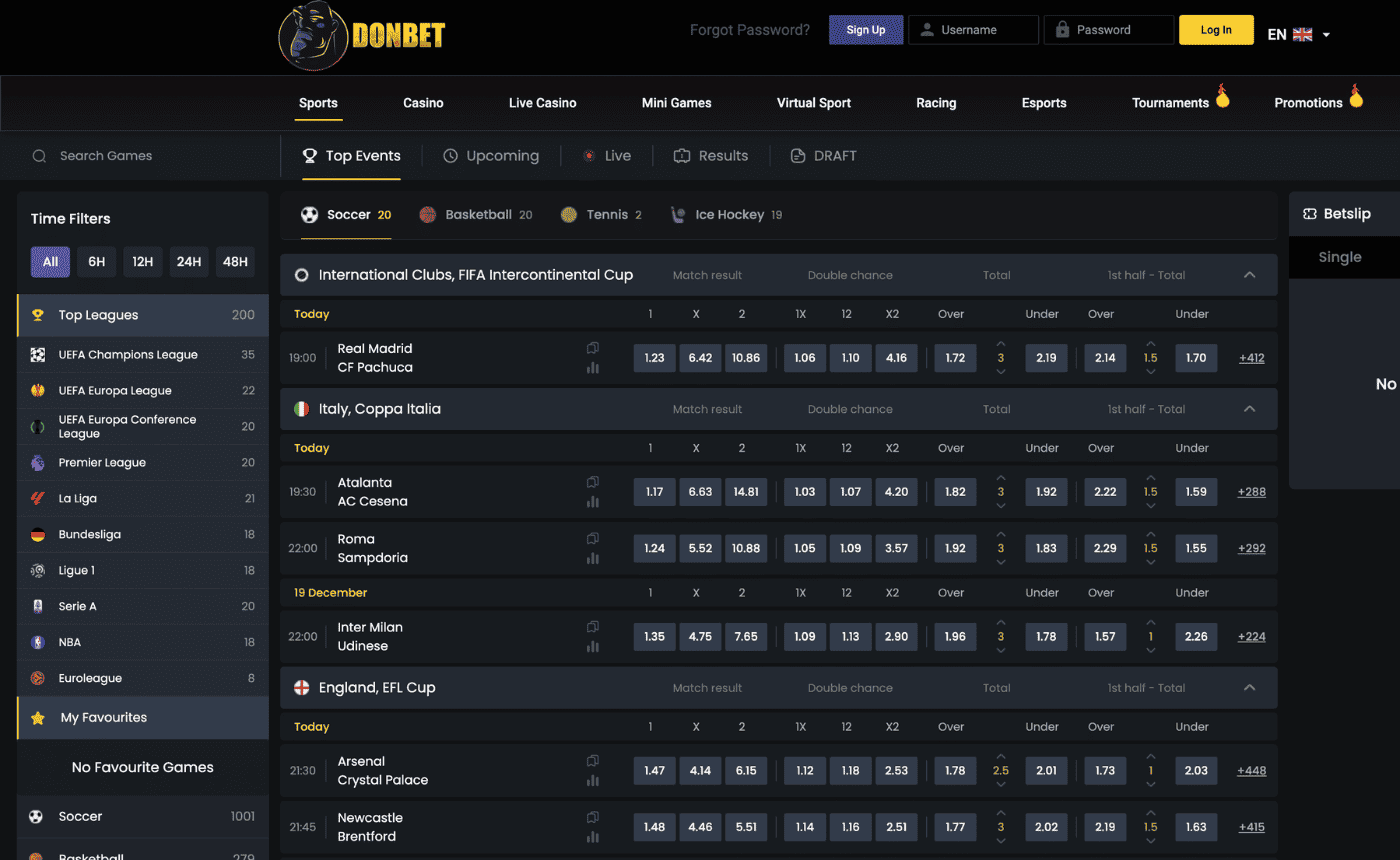Click the Top Leagues trophy icon
1400x860 pixels.
(38, 315)
